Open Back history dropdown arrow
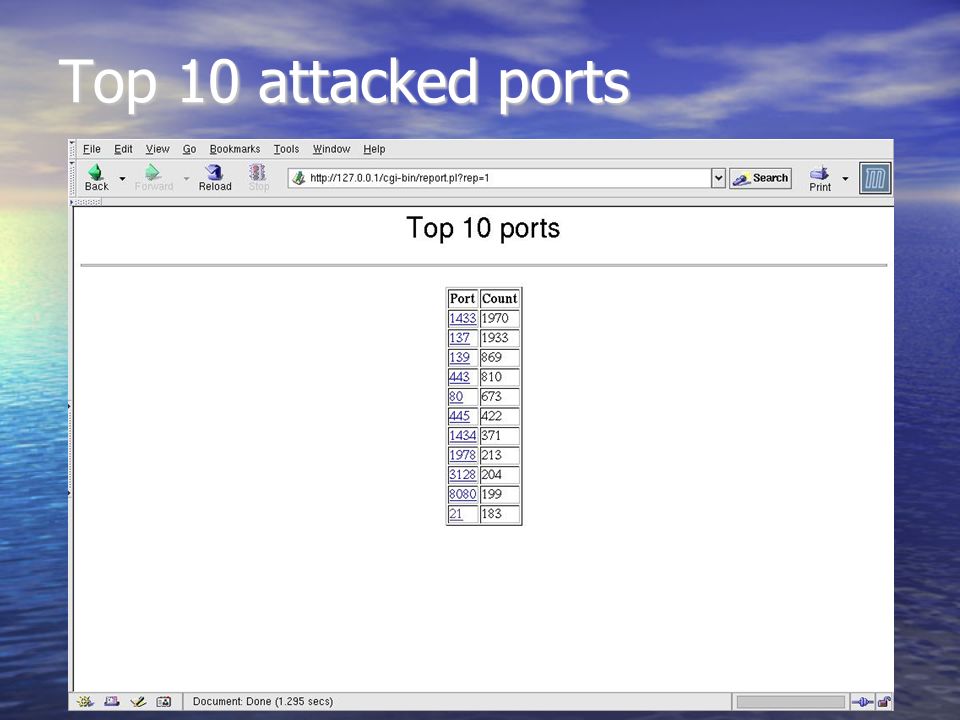 (x=122, y=179)
